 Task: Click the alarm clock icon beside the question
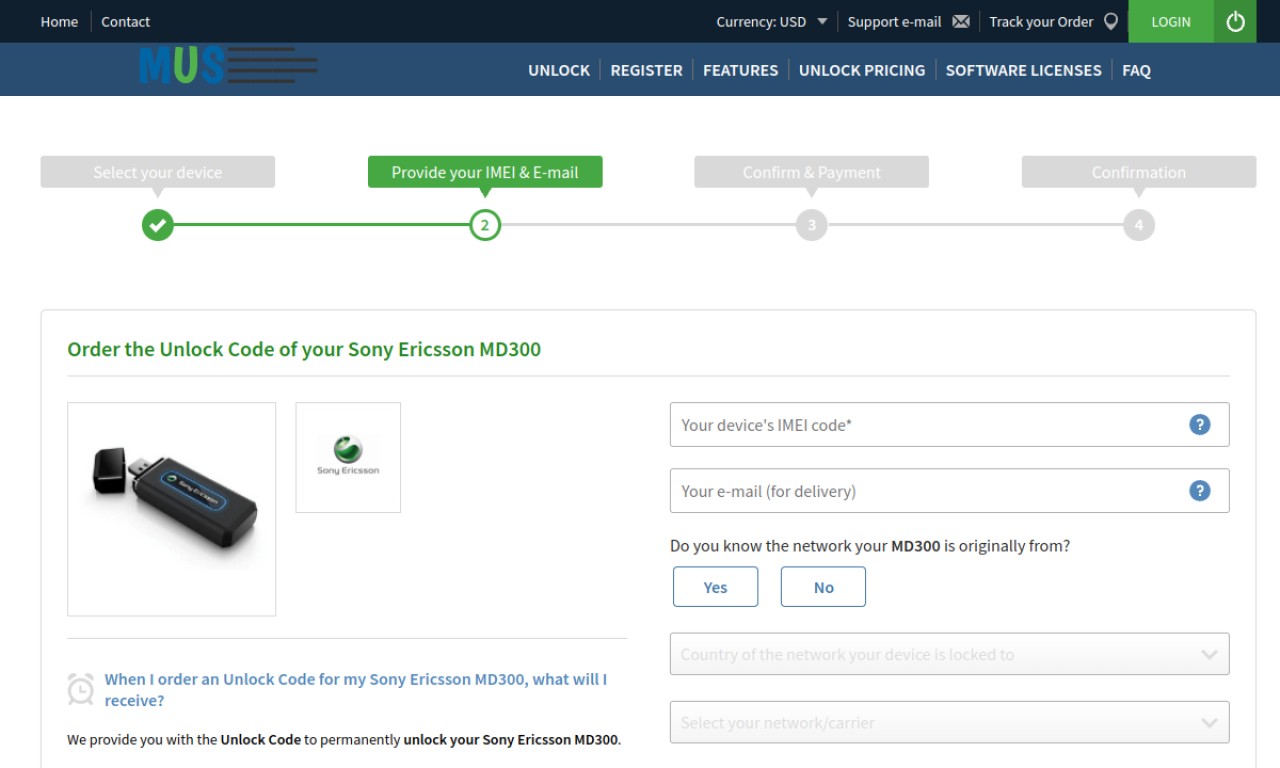click(x=81, y=688)
